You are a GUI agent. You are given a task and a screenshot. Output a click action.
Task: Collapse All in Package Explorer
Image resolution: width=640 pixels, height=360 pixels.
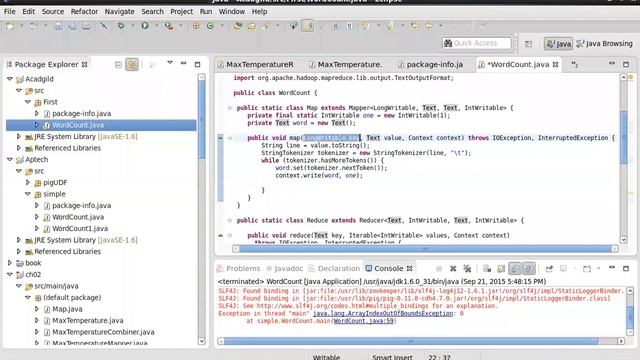tap(118, 64)
